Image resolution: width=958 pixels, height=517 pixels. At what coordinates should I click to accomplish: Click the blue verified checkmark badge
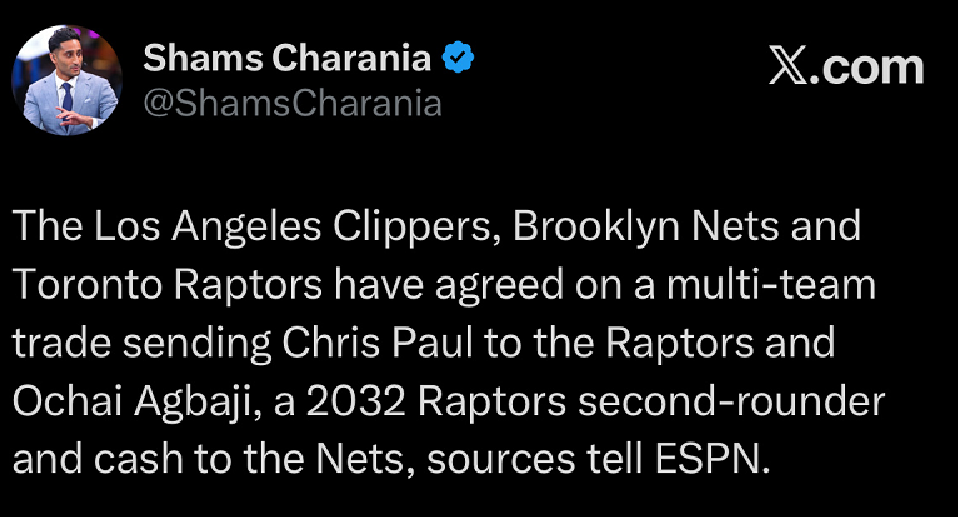pyautogui.click(x=459, y=60)
